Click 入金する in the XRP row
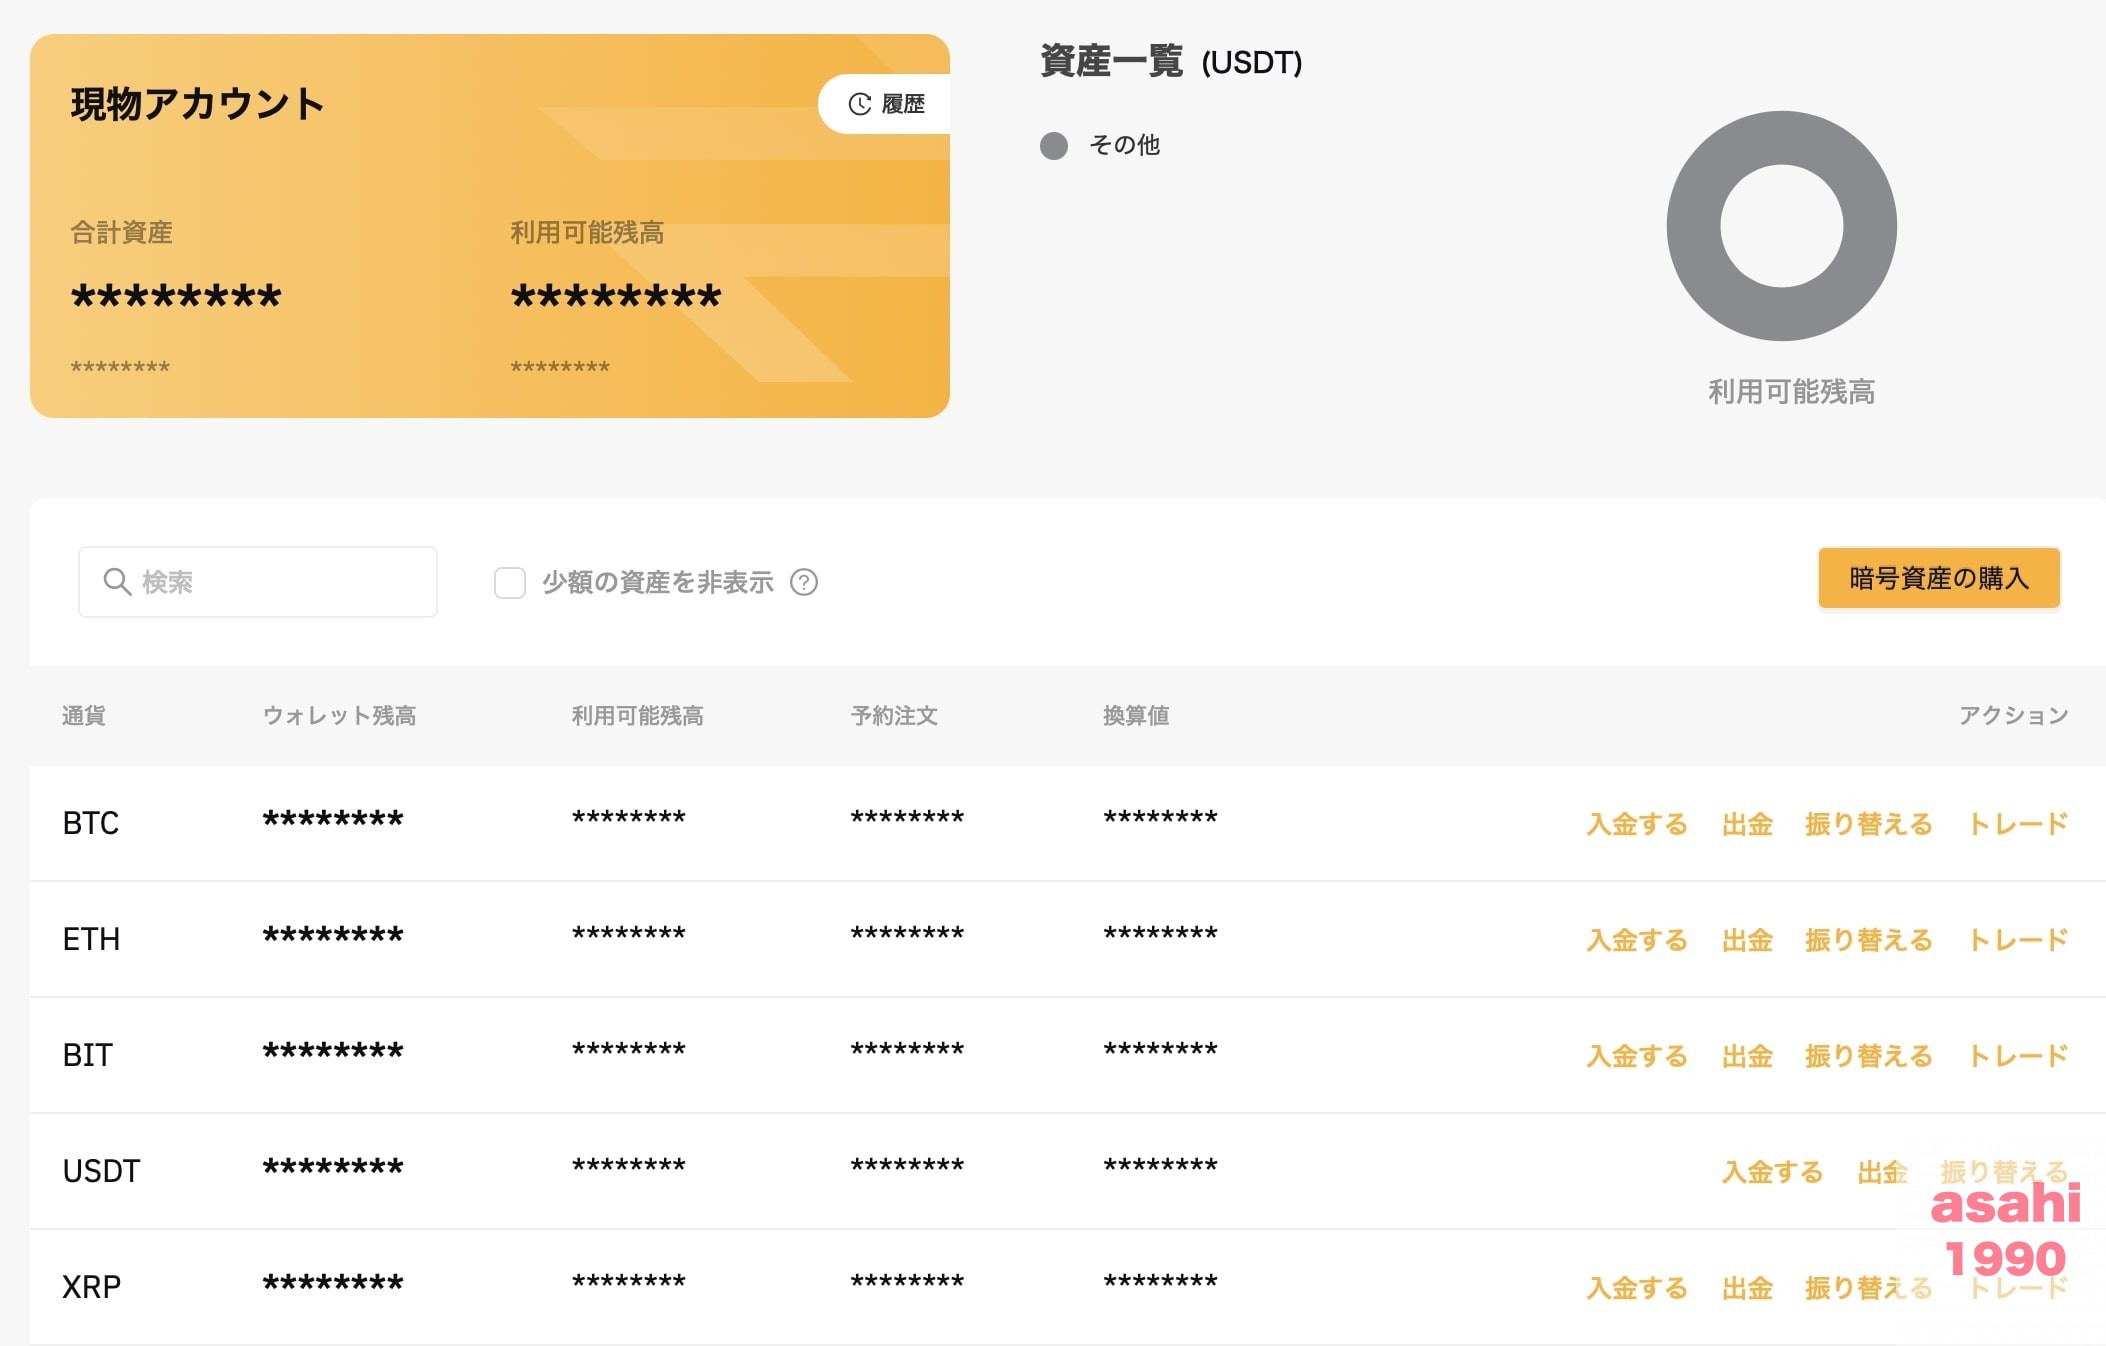2106x1346 pixels. [x=1637, y=1288]
